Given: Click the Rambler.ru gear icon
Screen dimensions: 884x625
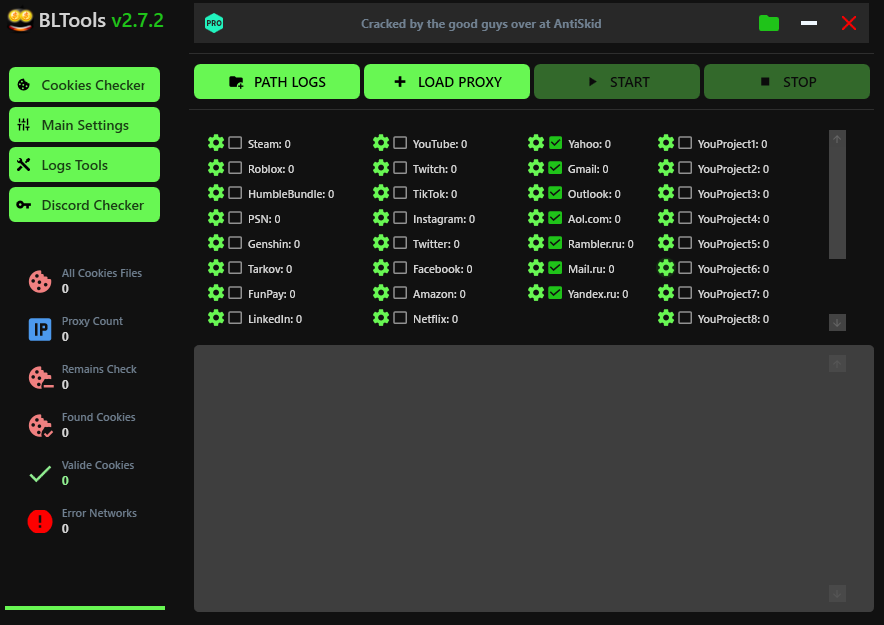Looking at the screenshot, I should coord(536,243).
